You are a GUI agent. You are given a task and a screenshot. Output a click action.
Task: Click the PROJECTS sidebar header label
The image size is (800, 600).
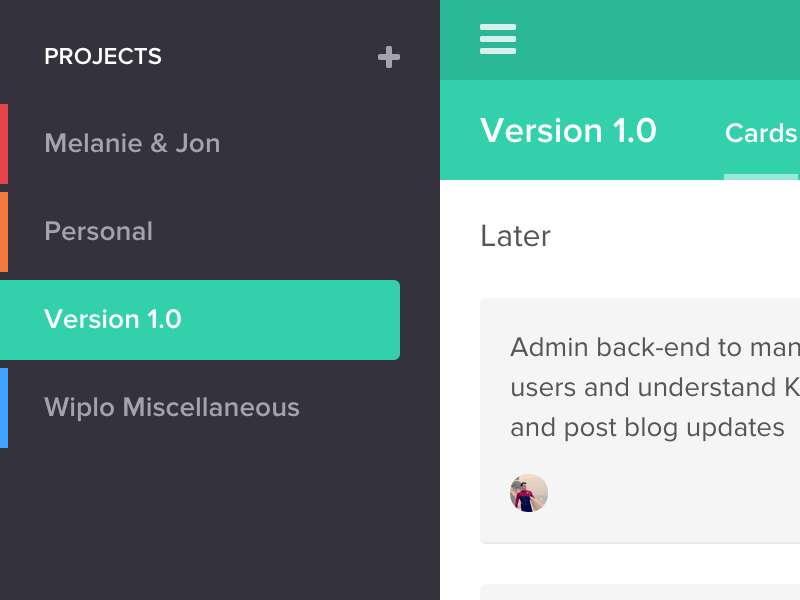(x=103, y=57)
